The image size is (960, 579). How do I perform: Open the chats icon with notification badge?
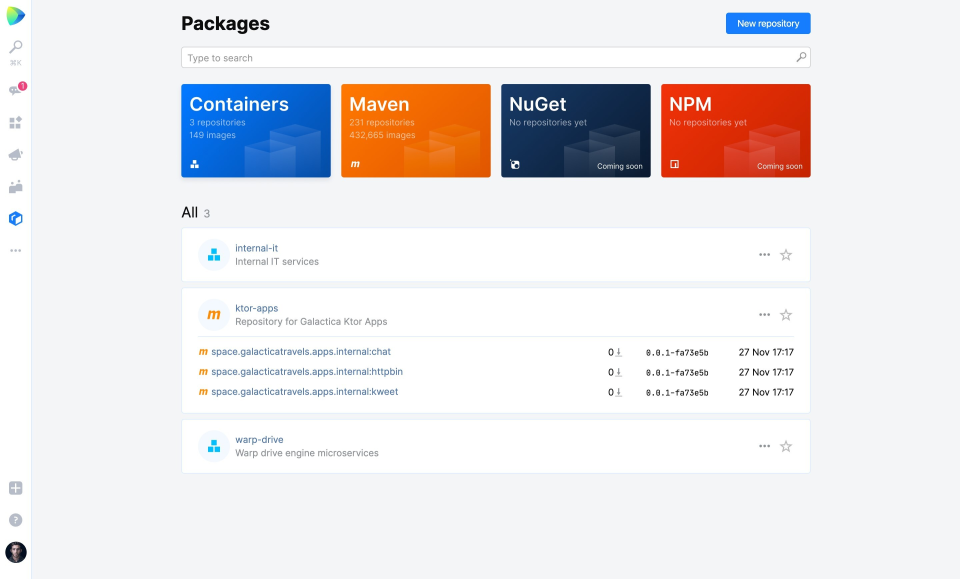click(15, 90)
